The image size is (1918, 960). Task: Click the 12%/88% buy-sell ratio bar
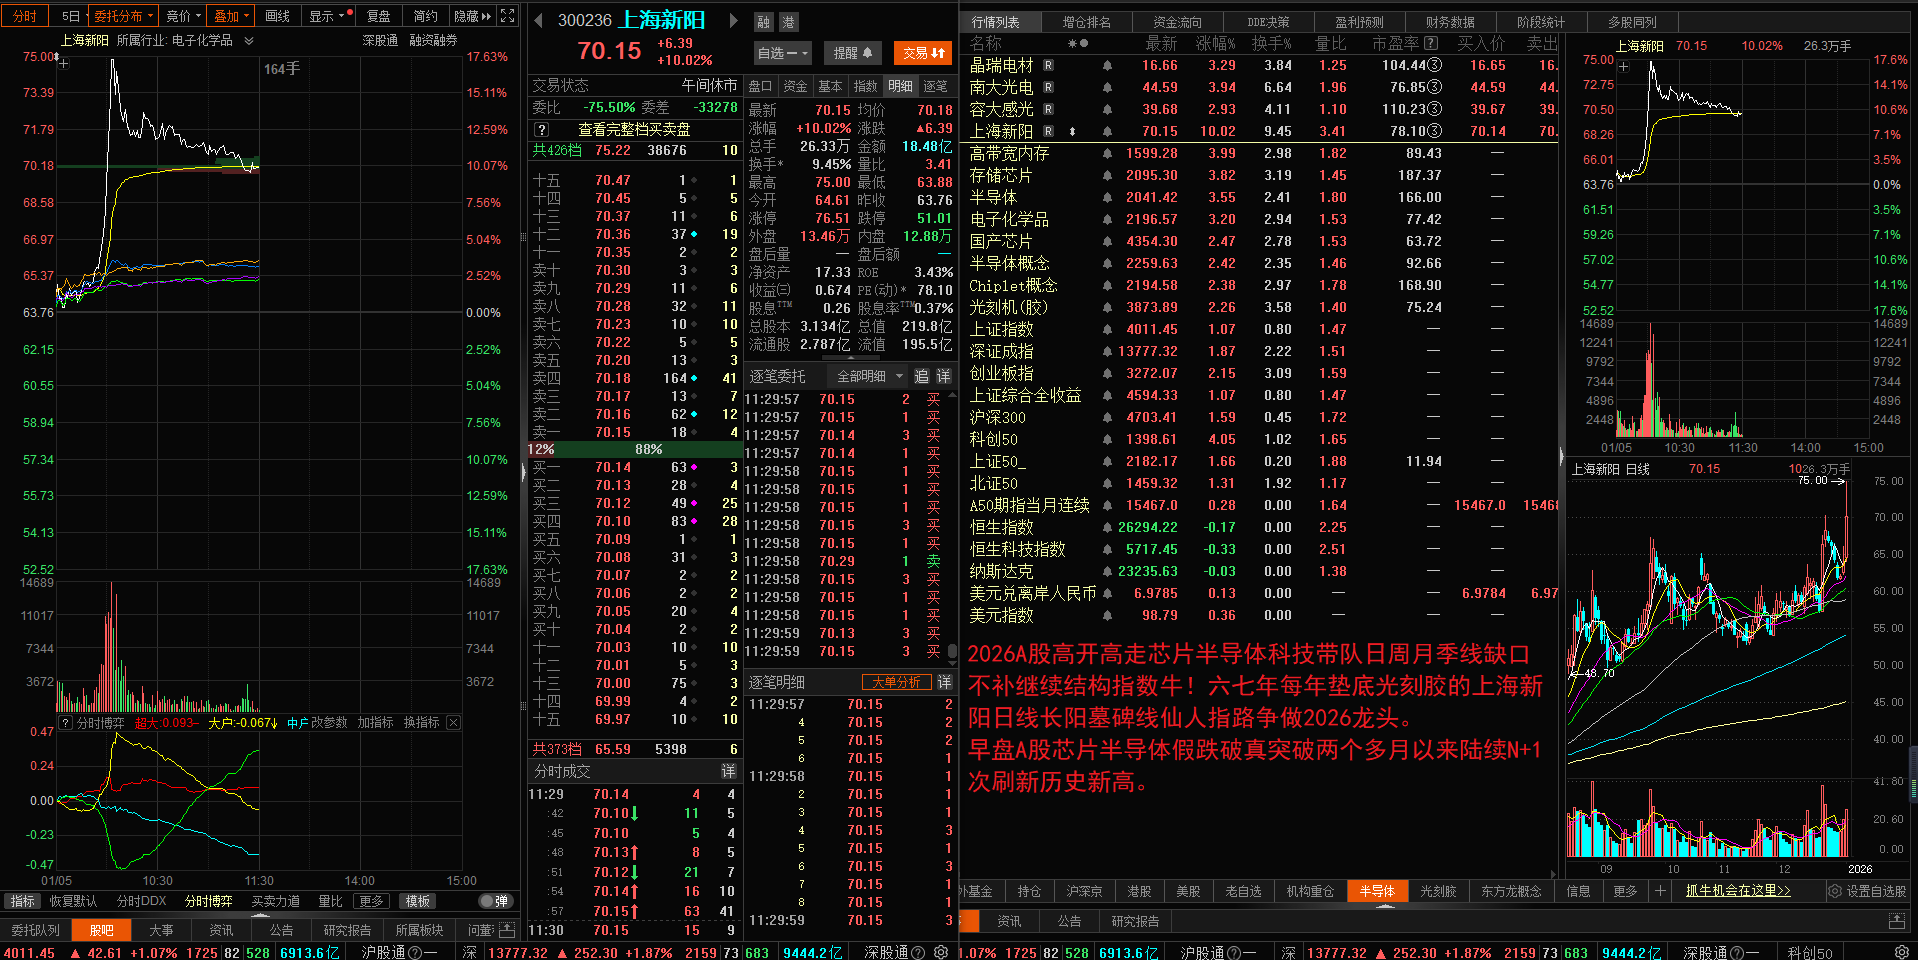pyautogui.click(x=635, y=449)
